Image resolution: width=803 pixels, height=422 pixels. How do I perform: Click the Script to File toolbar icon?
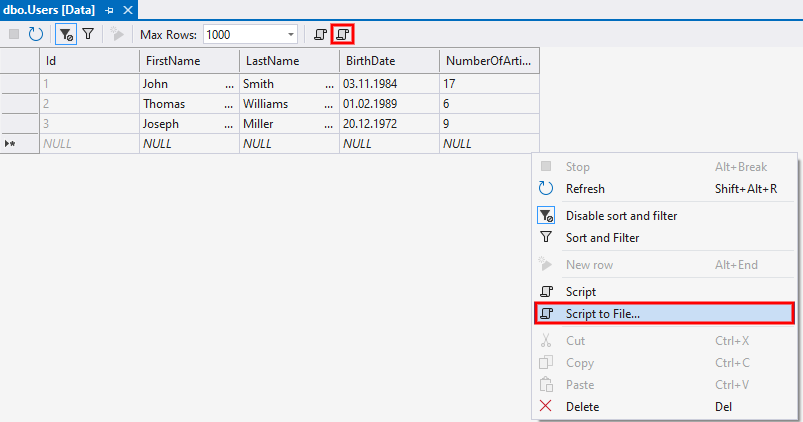[x=343, y=34]
